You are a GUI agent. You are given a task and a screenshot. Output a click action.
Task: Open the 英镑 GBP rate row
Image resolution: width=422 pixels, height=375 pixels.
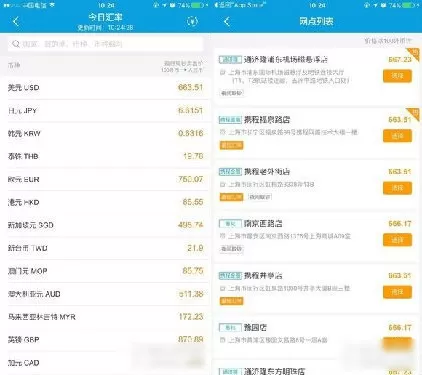point(105,340)
